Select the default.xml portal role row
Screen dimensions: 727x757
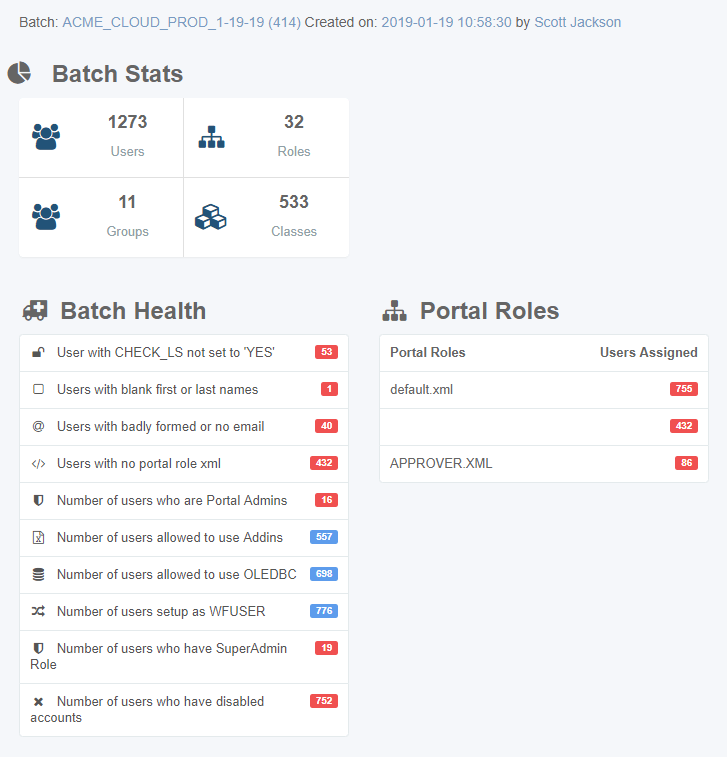544,390
